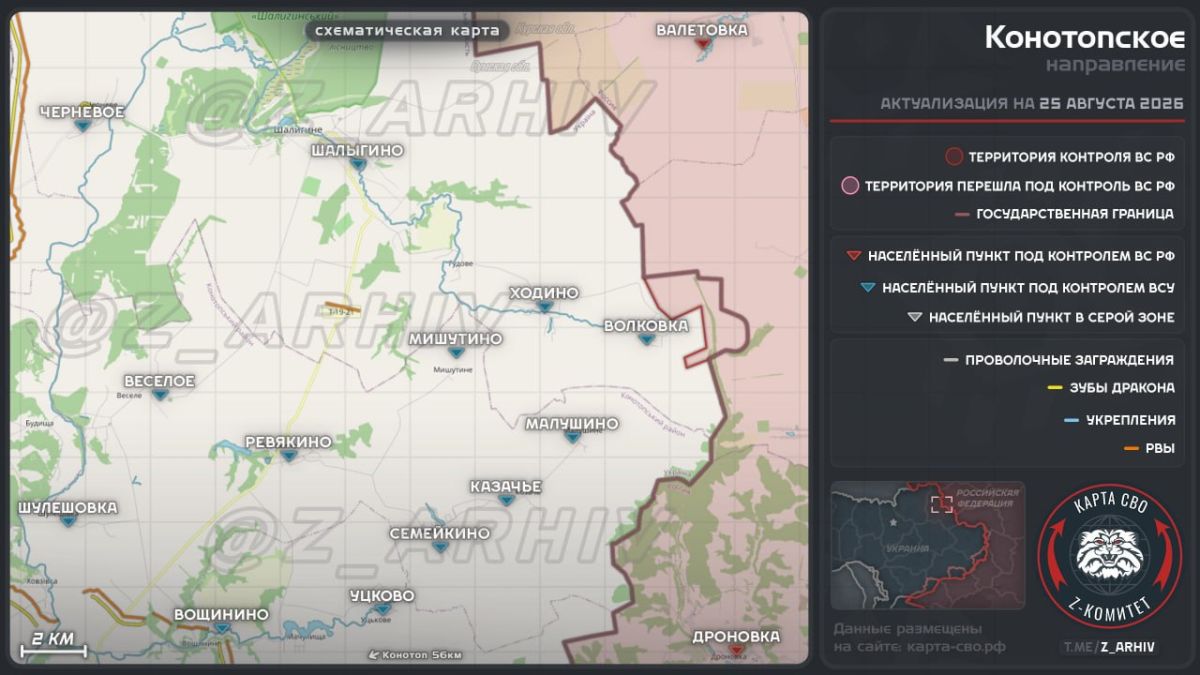The height and width of the screenshot is (675, 1200).
Task: Click the Проволочные заграждения legend text
Action: coord(1069,360)
